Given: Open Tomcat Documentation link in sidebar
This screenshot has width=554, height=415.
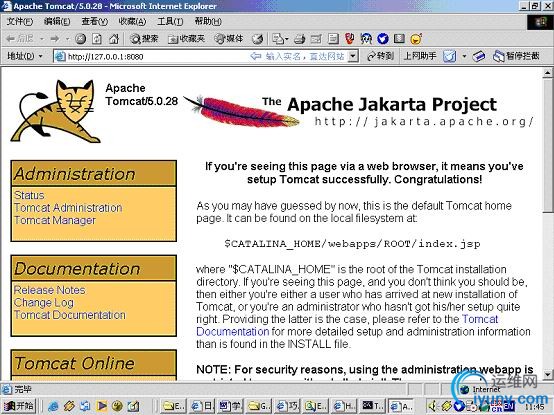Looking at the screenshot, I should [70, 315].
